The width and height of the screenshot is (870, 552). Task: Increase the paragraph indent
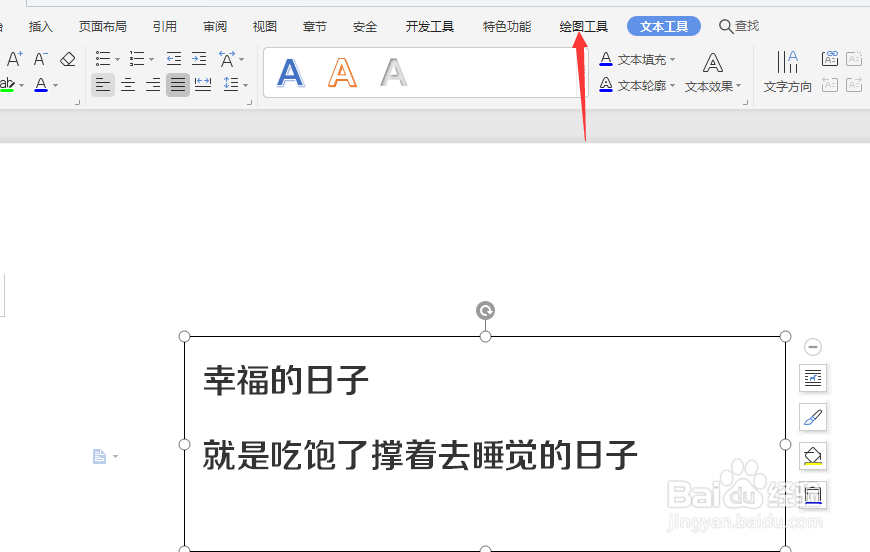pyautogui.click(x=199, y=59)
